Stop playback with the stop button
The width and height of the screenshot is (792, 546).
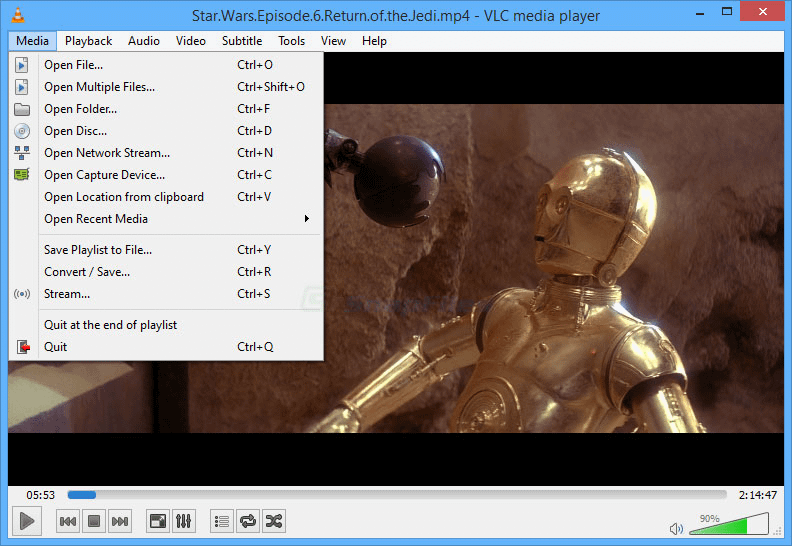pyautogui.click(x=94, y=521)
